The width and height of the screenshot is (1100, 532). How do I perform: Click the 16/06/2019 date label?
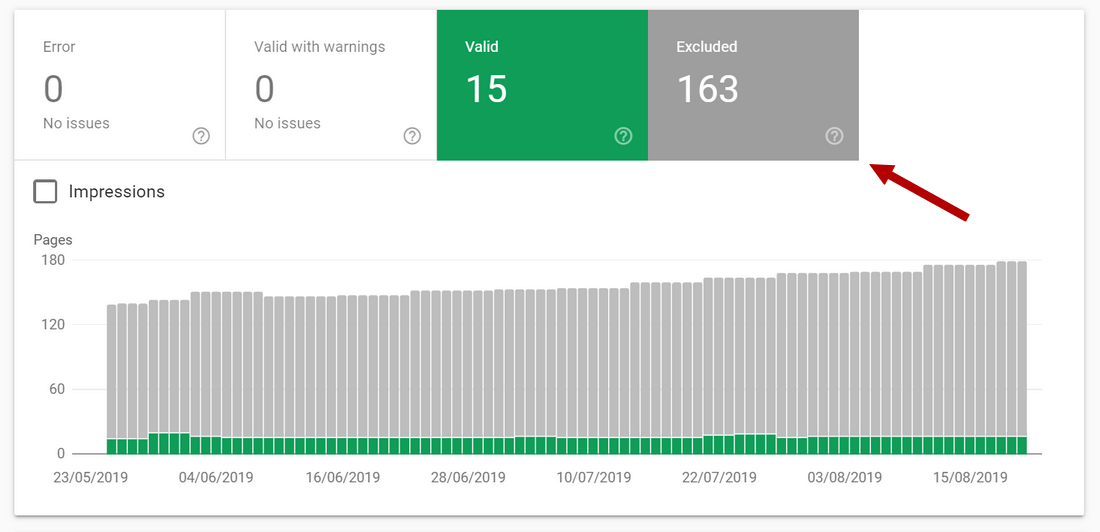pyautogui.click(x=343, y=478)
